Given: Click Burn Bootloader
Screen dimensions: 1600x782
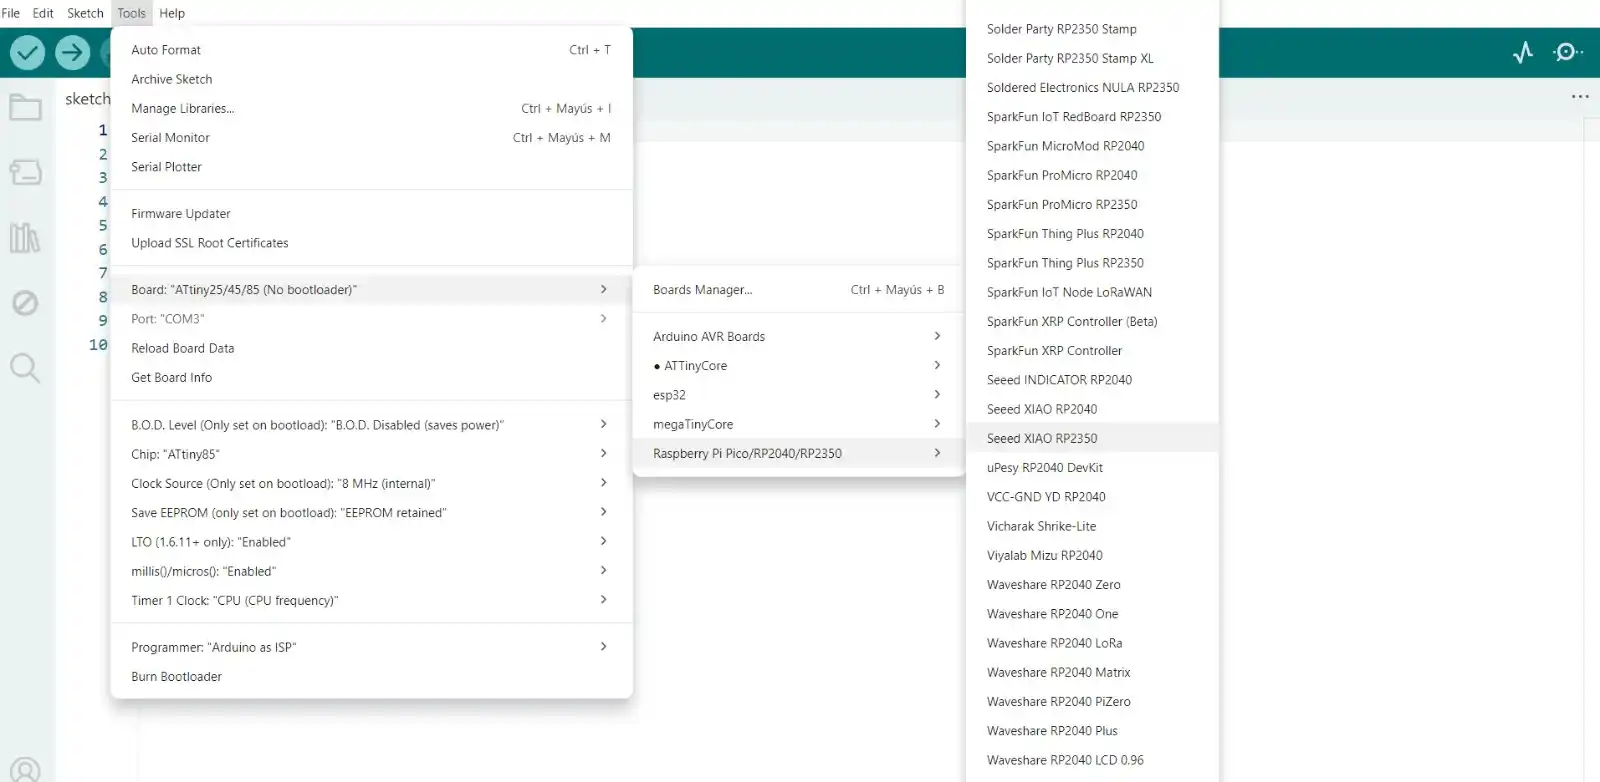Looking at the screenshot, I should [x=371, y=677].
